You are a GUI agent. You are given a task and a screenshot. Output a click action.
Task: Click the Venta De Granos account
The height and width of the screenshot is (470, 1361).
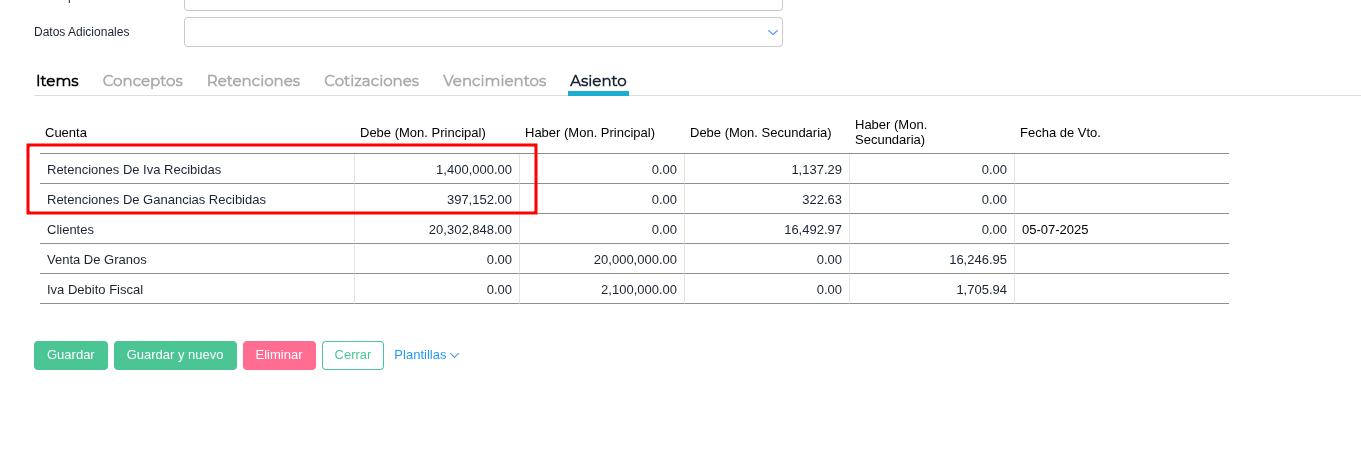click(x=97, y=260)
